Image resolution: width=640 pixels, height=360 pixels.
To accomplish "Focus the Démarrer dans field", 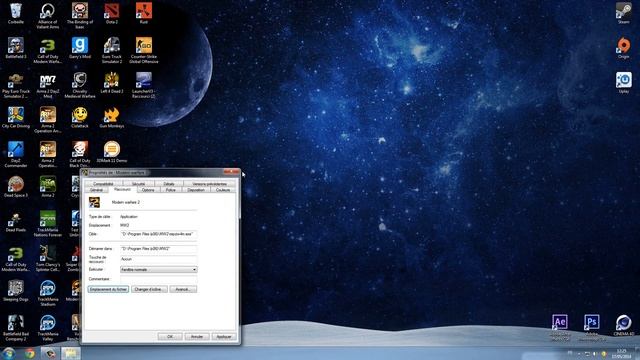I will click(159, 248).
